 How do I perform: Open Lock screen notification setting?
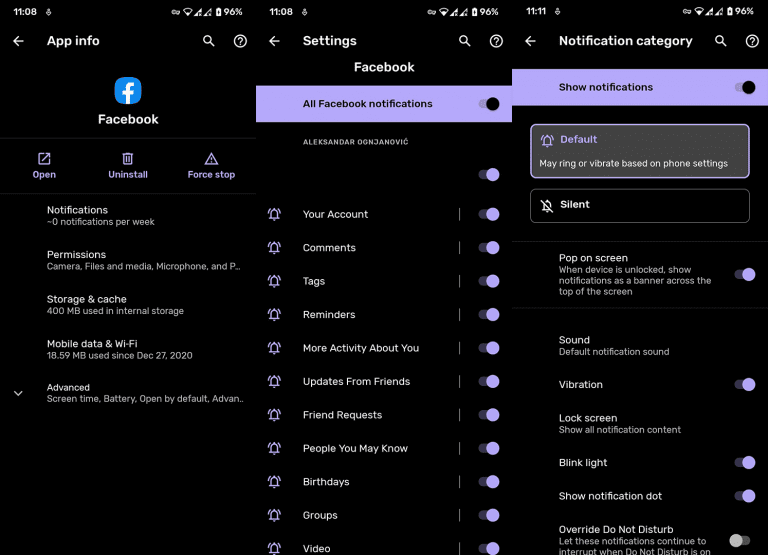pos(640,424)
